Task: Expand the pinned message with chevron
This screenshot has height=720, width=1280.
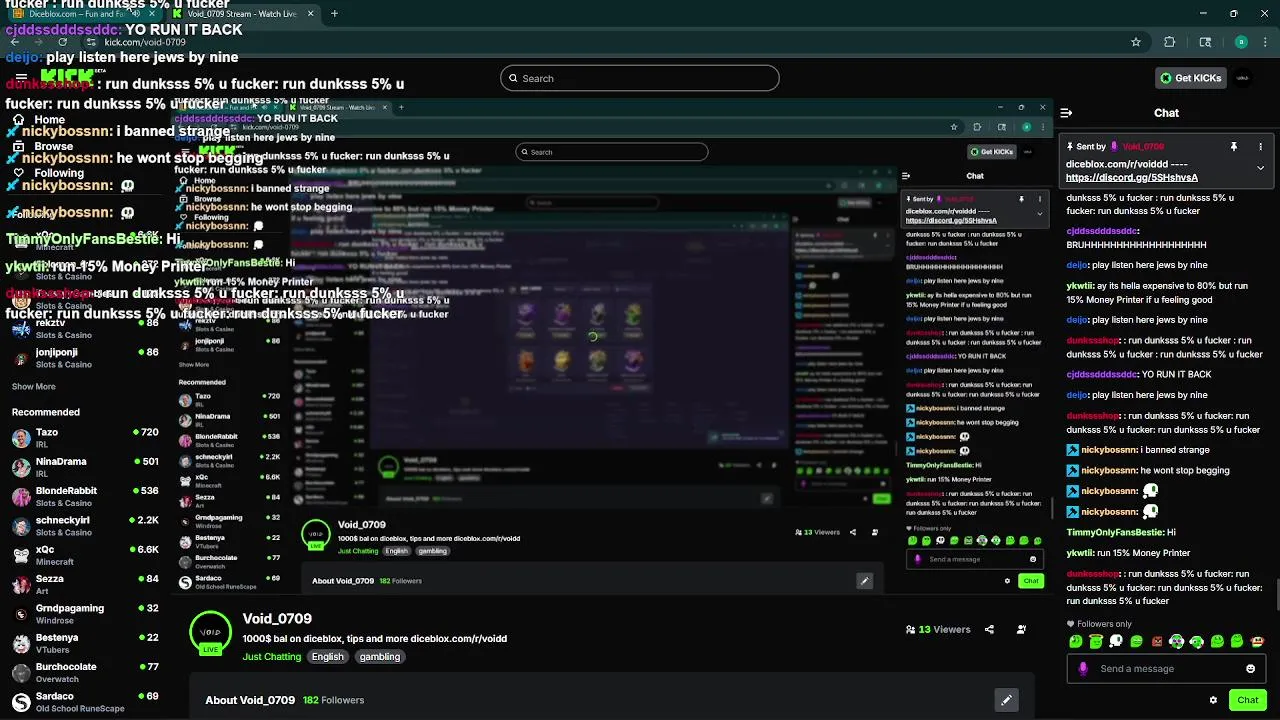Action: (1260, 168)
